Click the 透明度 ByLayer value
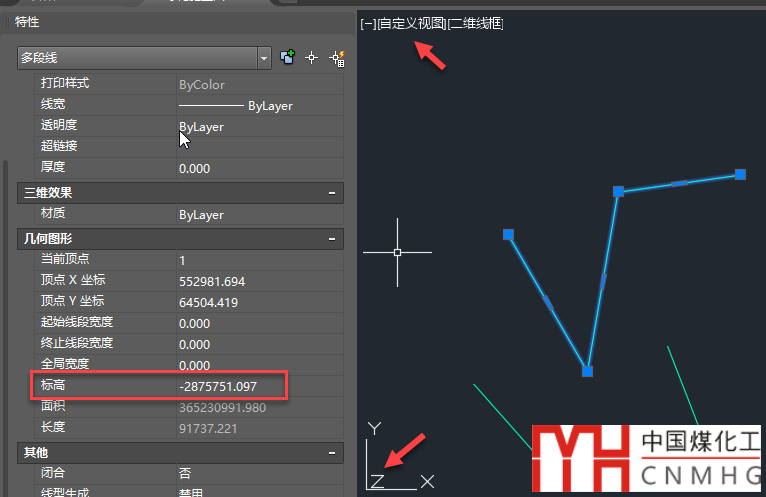The height and width of the screenshot is (497, 766). [201, 127]
